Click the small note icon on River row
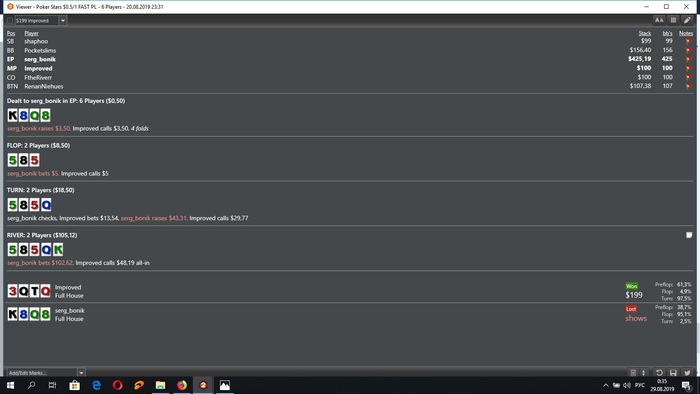 (689, 235)
